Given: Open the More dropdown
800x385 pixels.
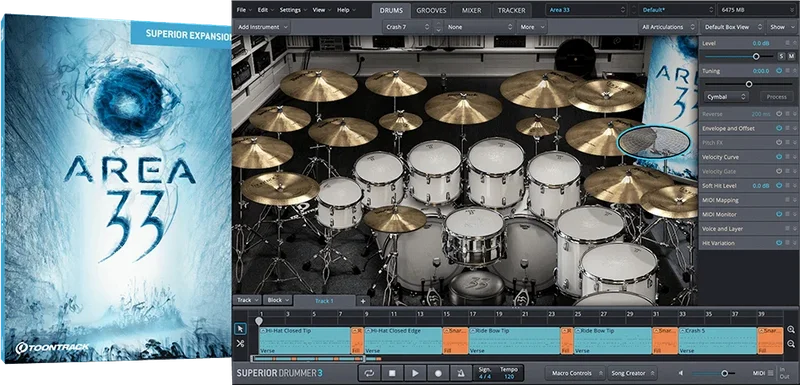Looking at the screenshot, I should pyautogui.click(x=531, y=27).
